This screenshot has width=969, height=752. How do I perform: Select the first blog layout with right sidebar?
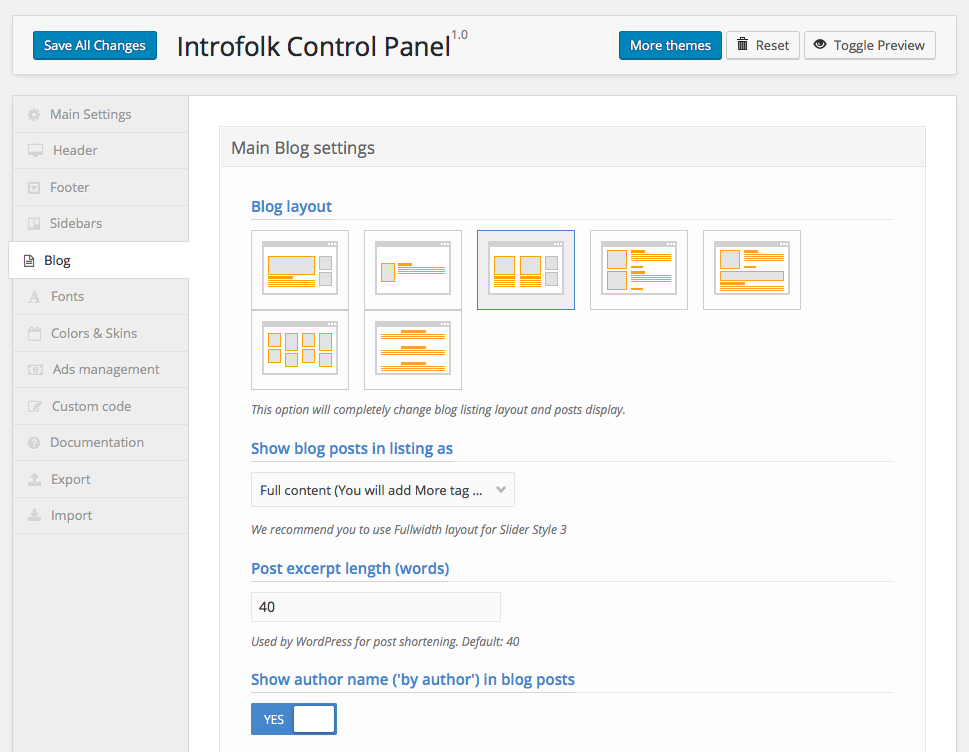299,269
